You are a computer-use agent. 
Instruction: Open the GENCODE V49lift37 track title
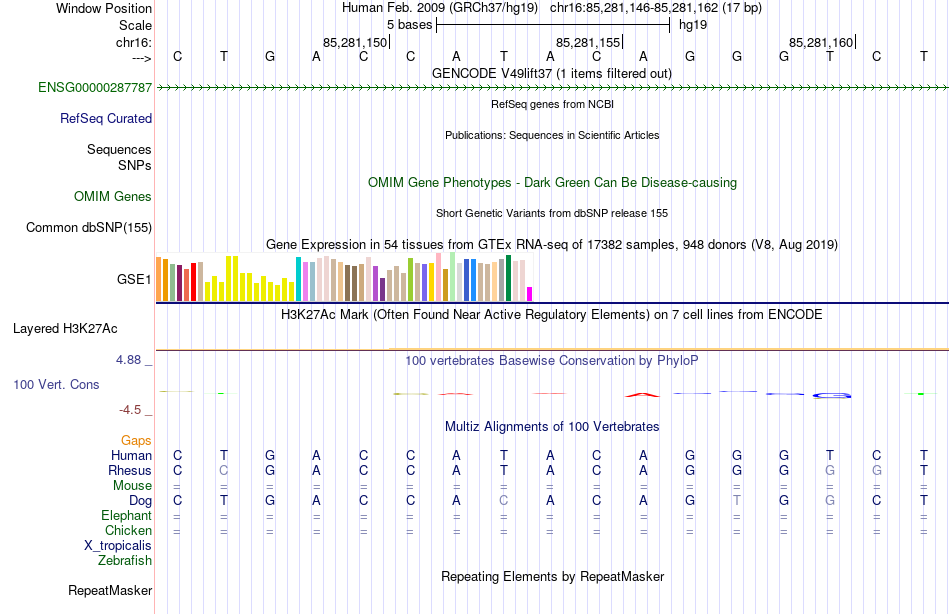(552, 73)
